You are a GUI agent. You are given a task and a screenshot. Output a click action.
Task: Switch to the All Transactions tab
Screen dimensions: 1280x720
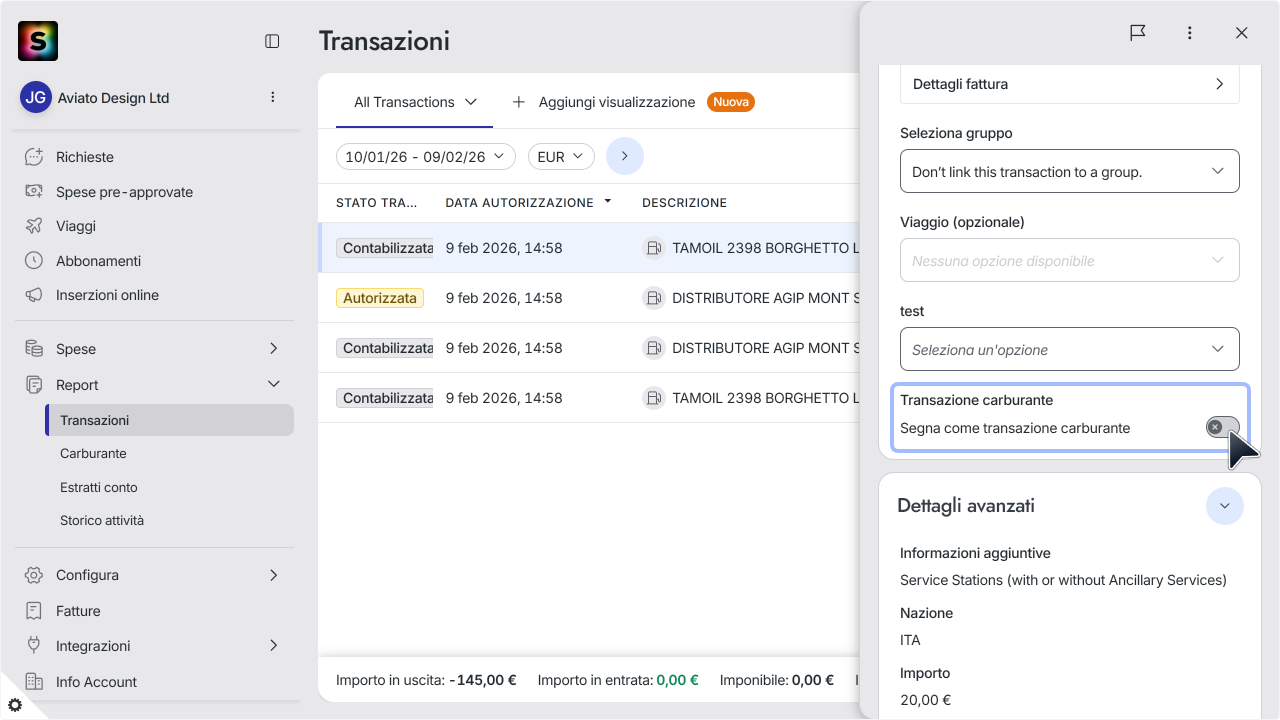(x=415, y=102)
